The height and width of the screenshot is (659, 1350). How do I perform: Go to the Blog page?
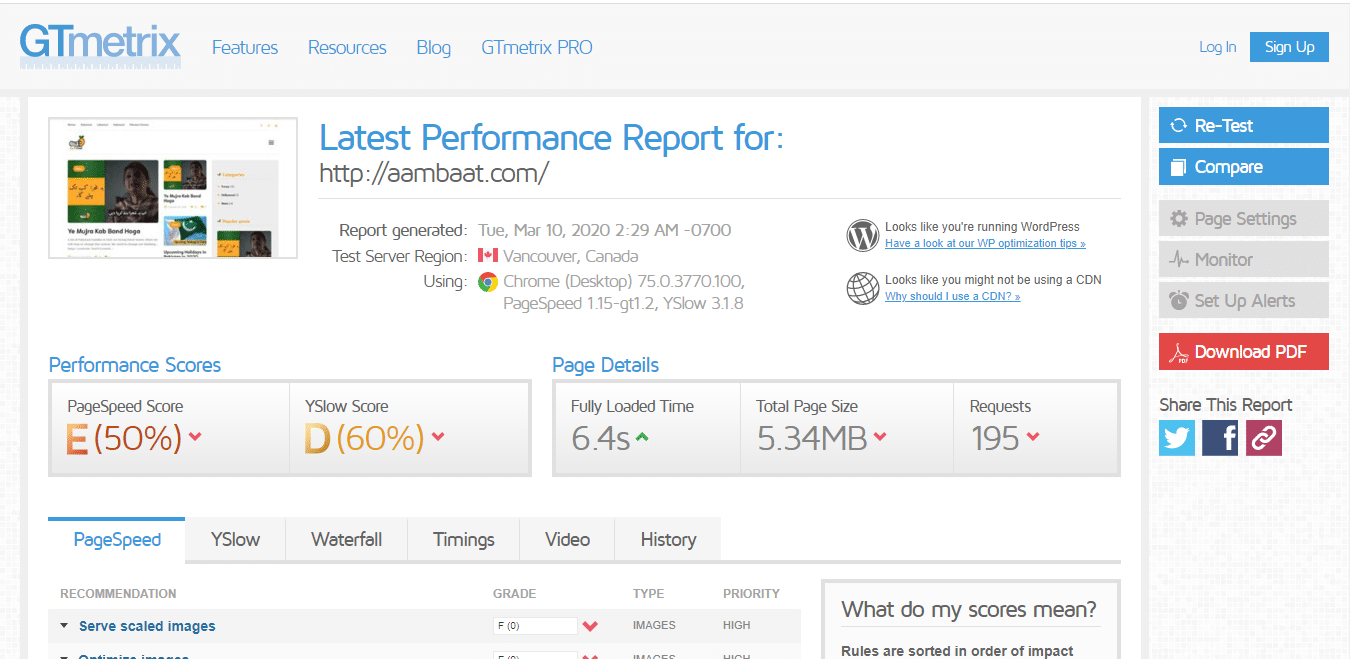coord(433,47)
